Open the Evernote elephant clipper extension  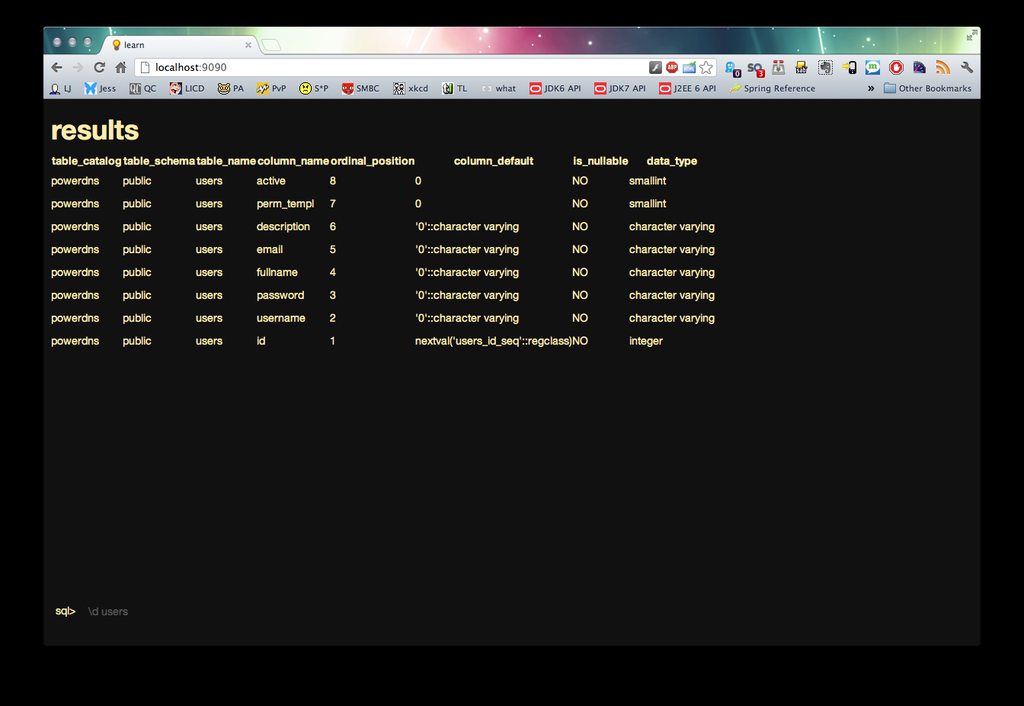pyautogui.click(x=825, y=67)
